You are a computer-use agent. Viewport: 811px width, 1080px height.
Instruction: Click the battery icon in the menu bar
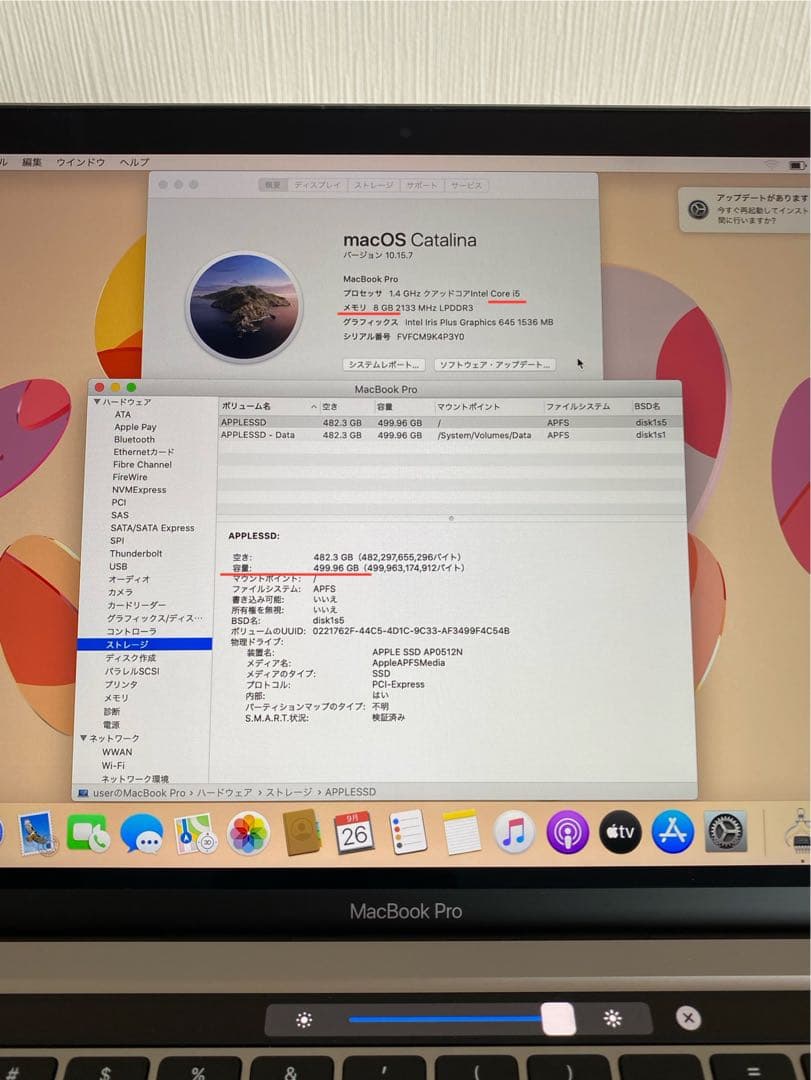pos(797,165)
